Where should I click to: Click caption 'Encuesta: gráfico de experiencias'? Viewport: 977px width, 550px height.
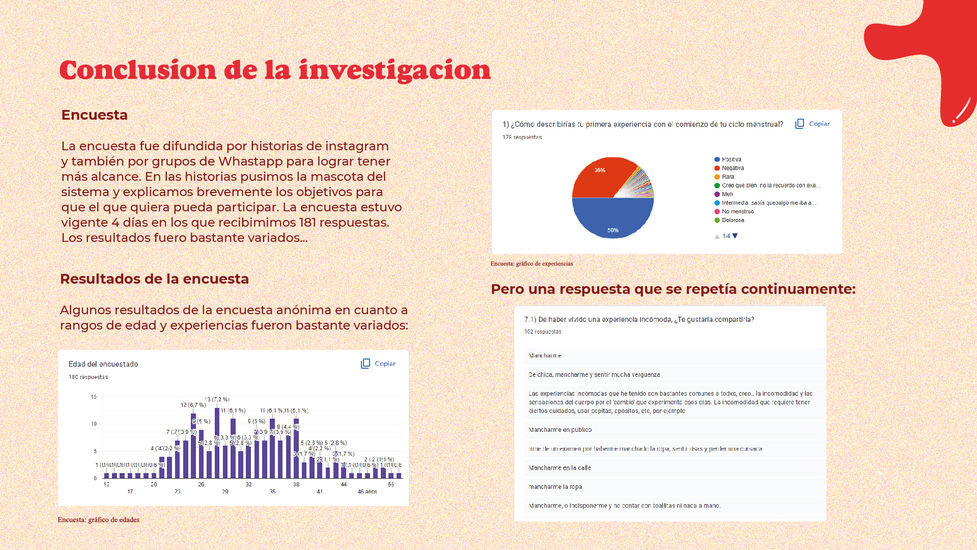coord(531,263)
